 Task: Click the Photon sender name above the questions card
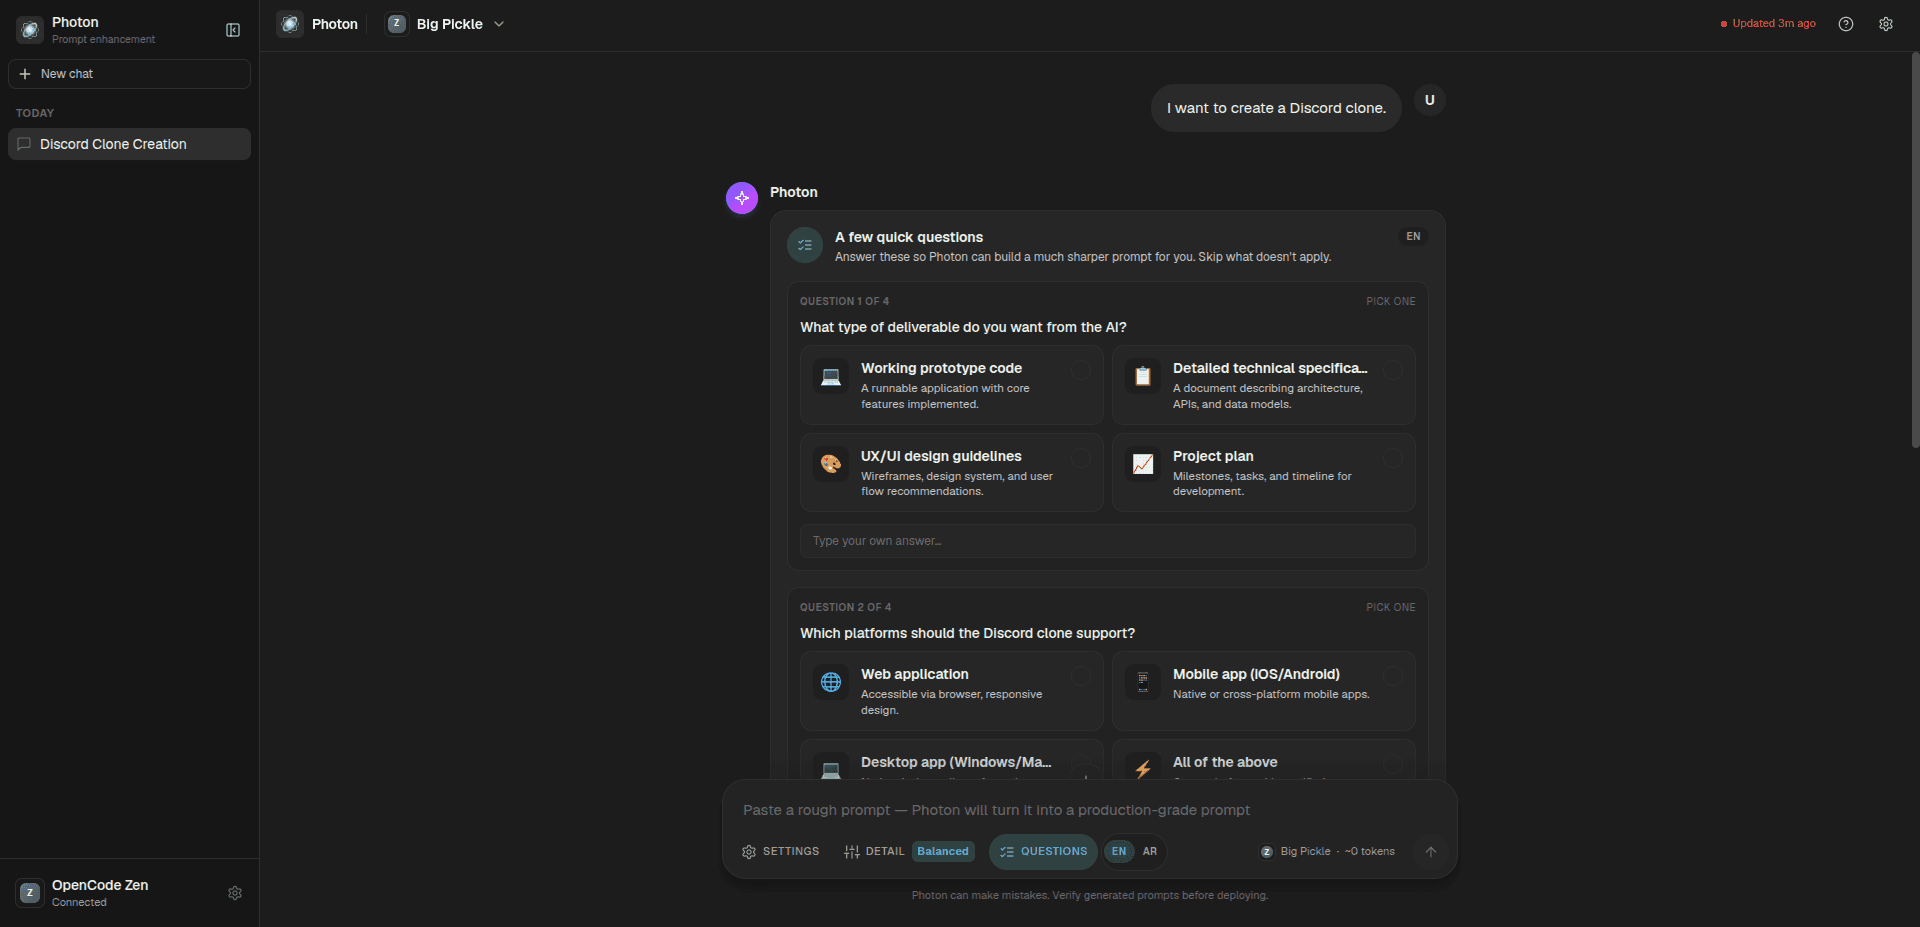(794, 192)
